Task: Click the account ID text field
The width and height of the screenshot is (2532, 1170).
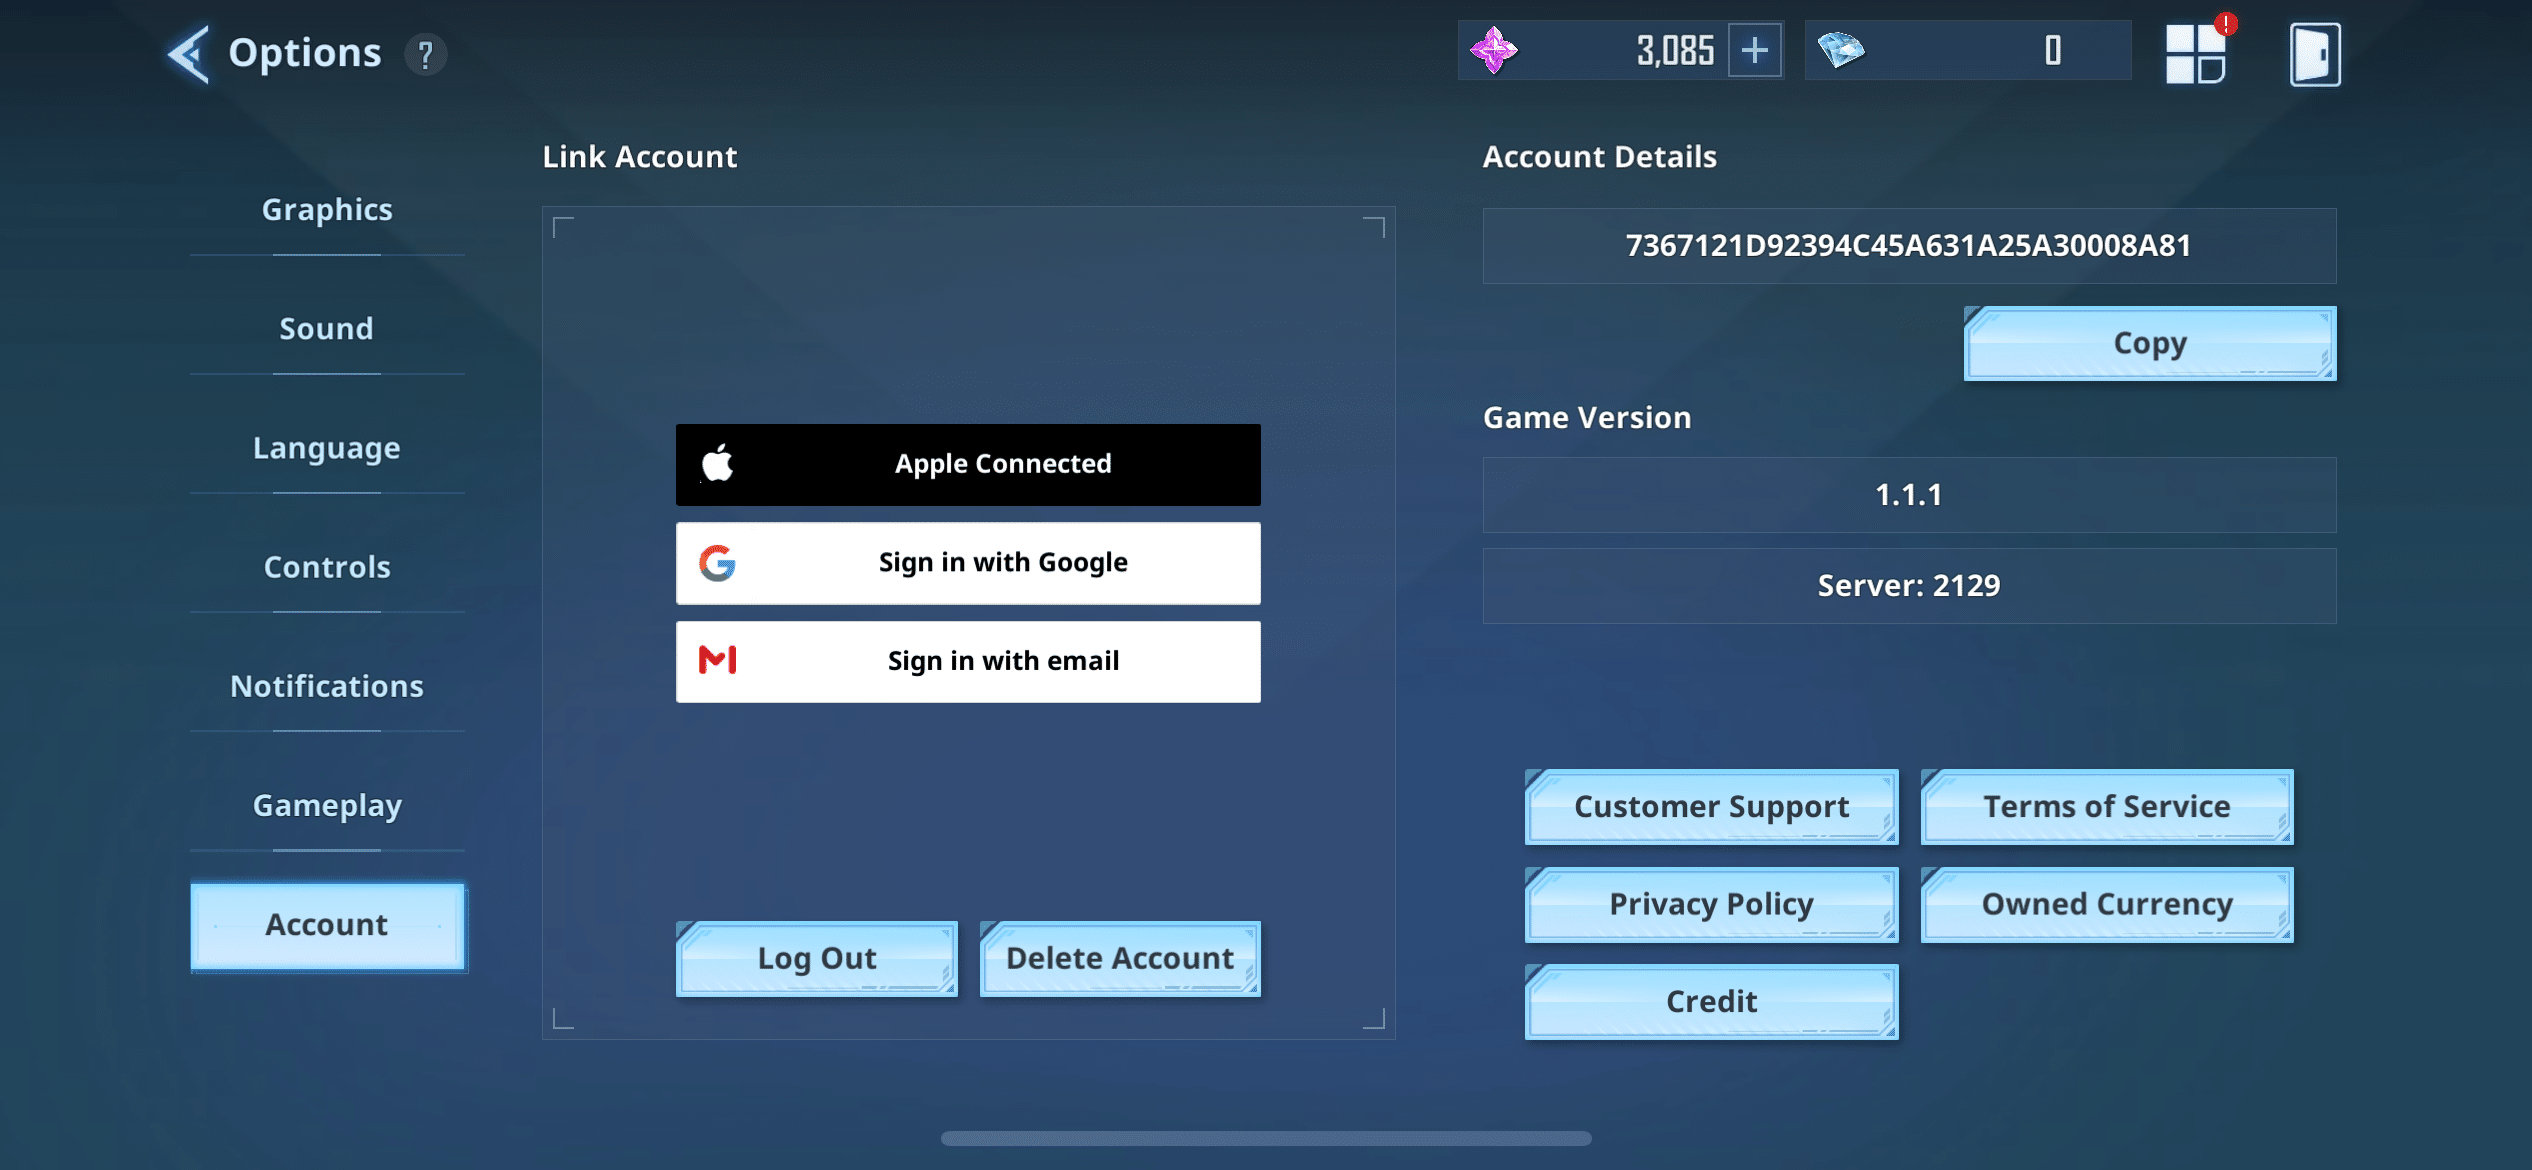Action: click(1908, 246)
